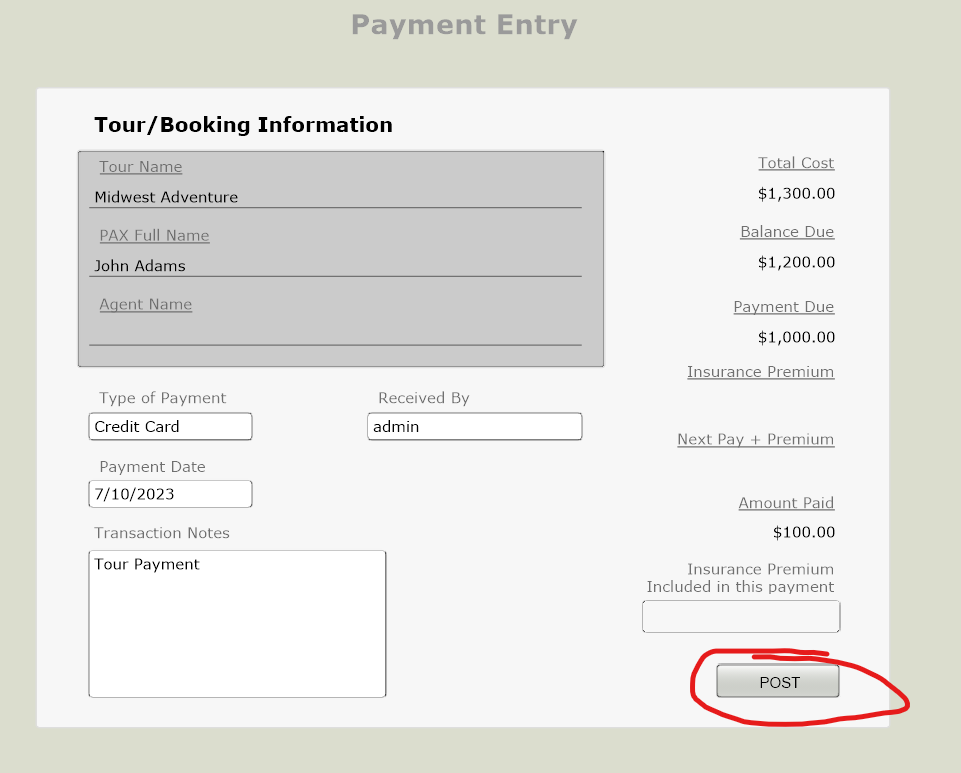Click the John Adams name field
Image resolution: width=961 pixels, height=773 pixels.
[x=335, y=267]
